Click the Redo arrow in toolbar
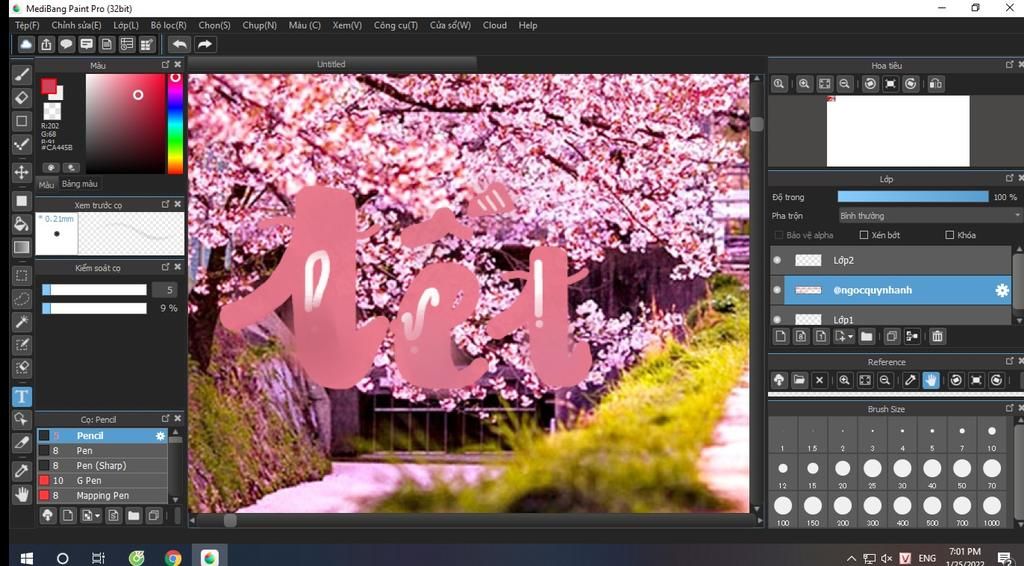Screen dimensions: 1024x566 click(204, 44)
